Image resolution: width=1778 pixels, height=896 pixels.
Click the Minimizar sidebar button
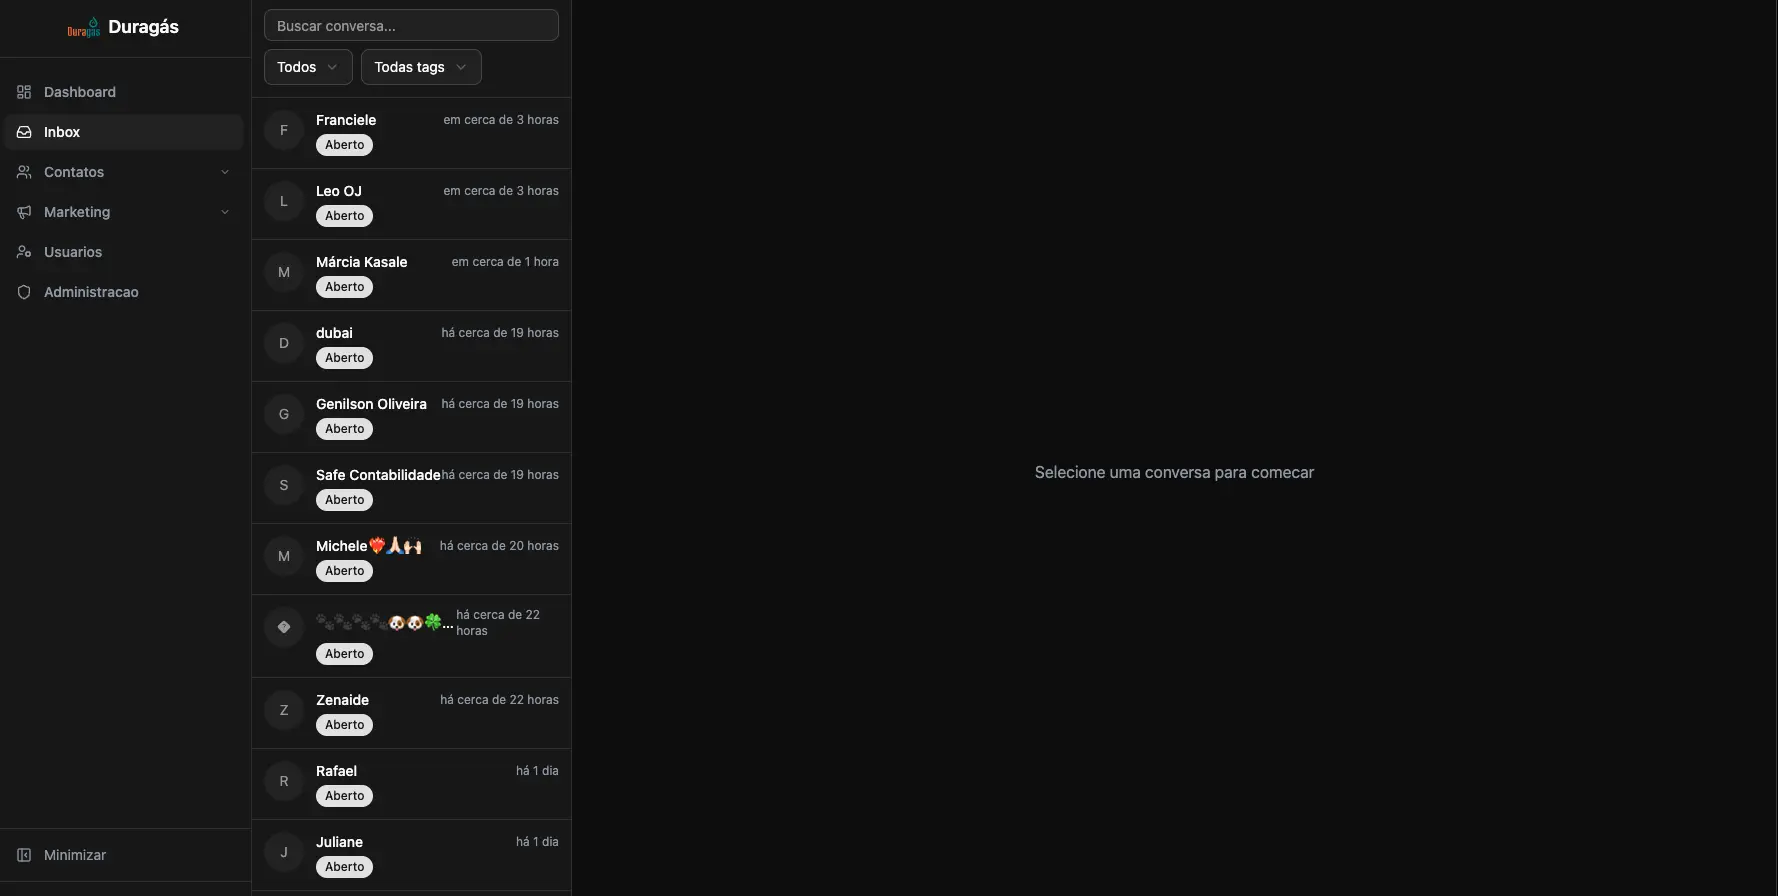[124, 855]
